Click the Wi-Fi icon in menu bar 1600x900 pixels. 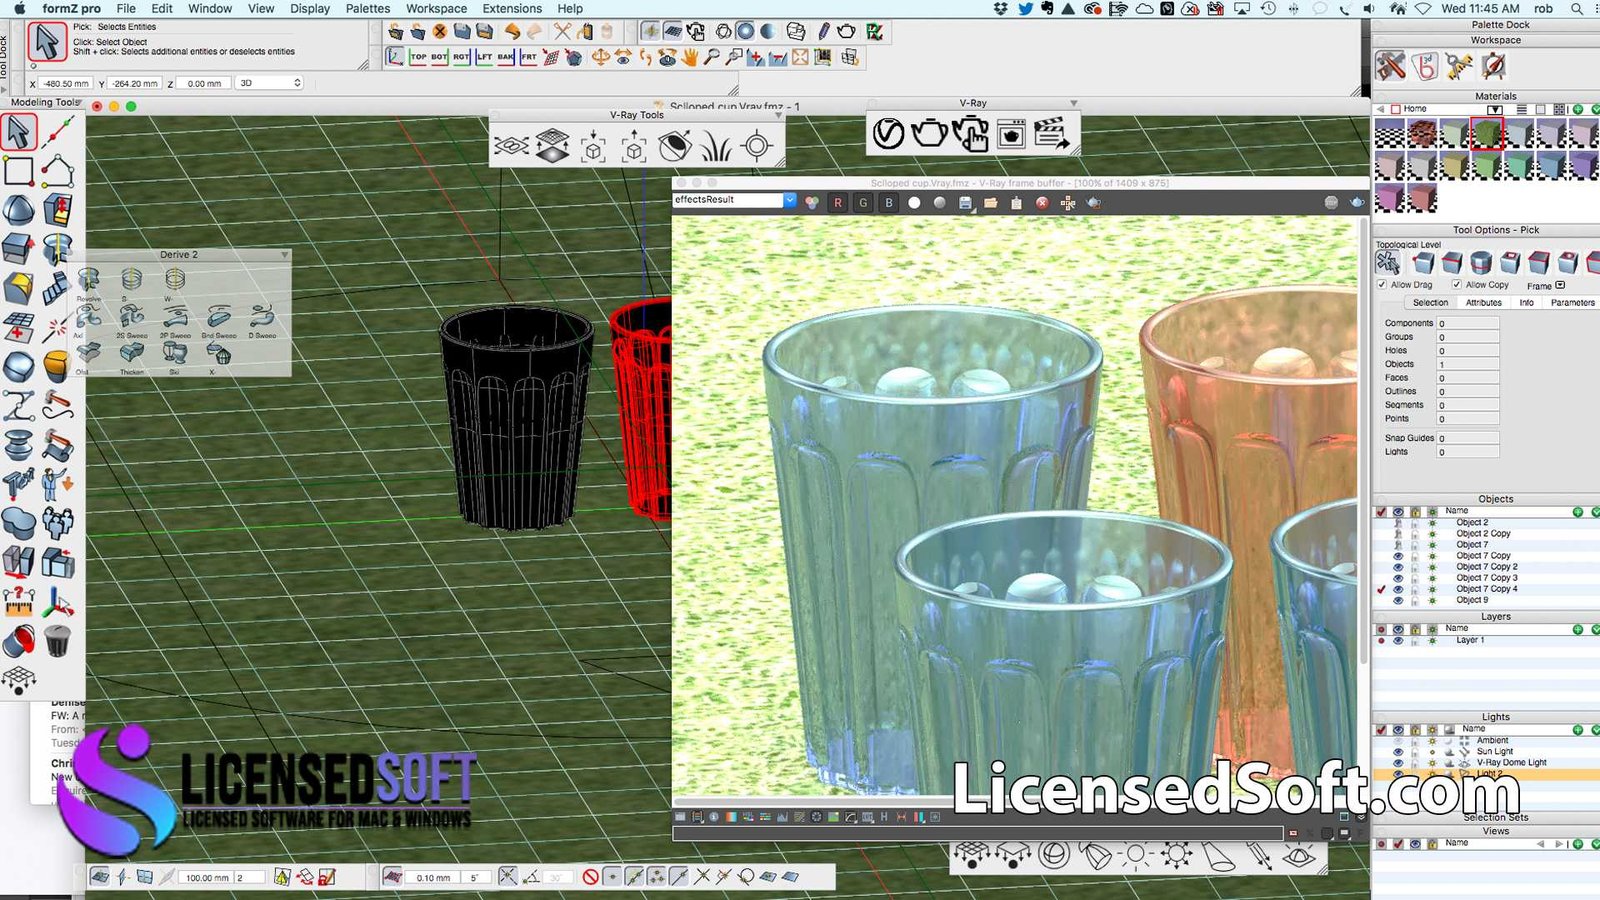[x=1422, y=8]
